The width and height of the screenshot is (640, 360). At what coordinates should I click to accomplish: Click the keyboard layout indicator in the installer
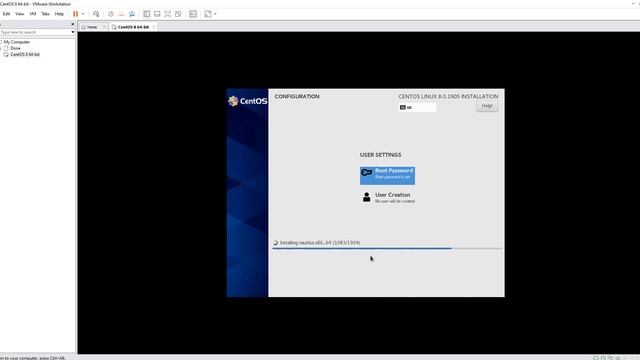417,107
